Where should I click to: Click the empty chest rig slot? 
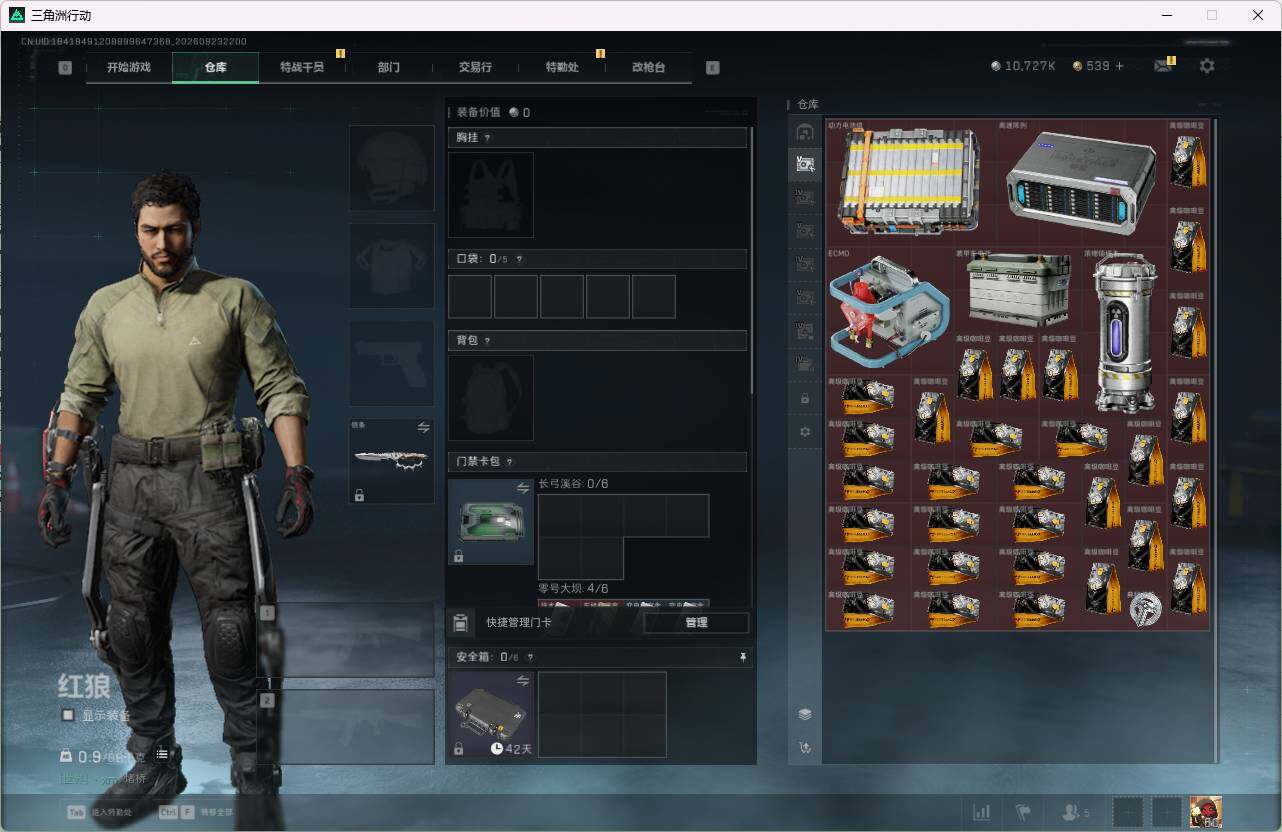(491, 195)
